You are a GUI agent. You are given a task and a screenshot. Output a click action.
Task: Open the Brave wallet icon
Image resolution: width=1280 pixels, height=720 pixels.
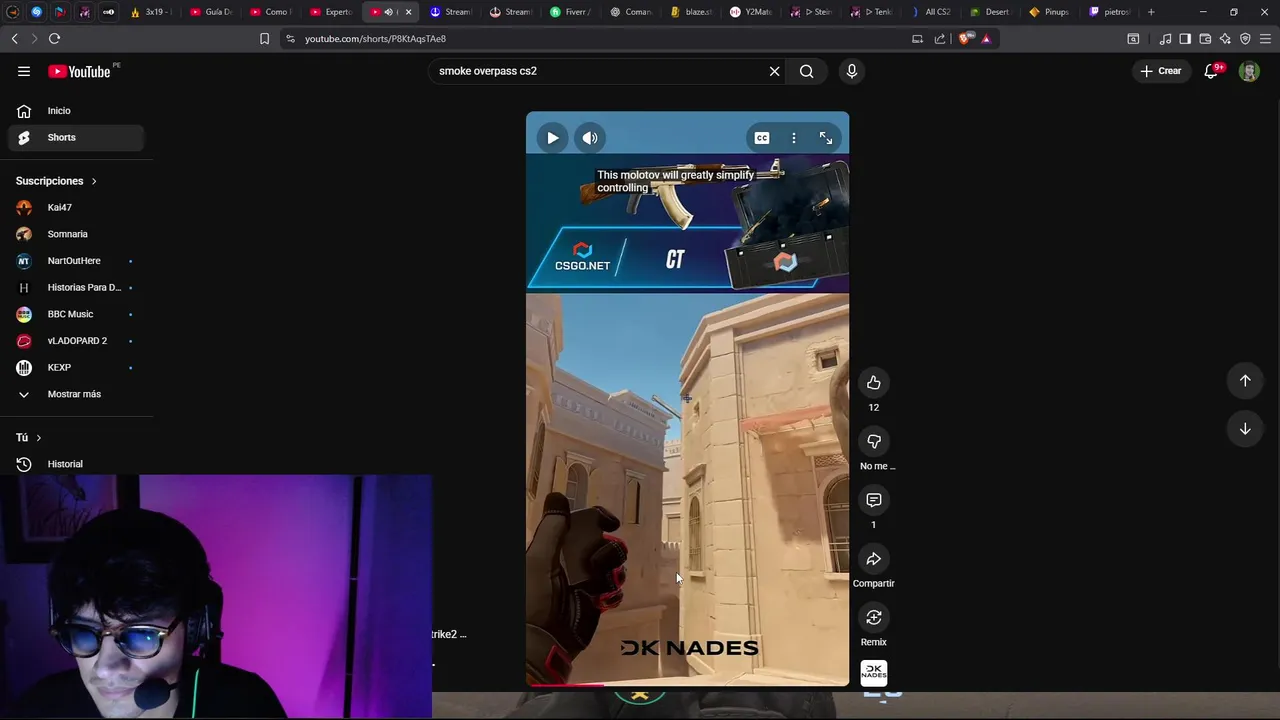1205,39
